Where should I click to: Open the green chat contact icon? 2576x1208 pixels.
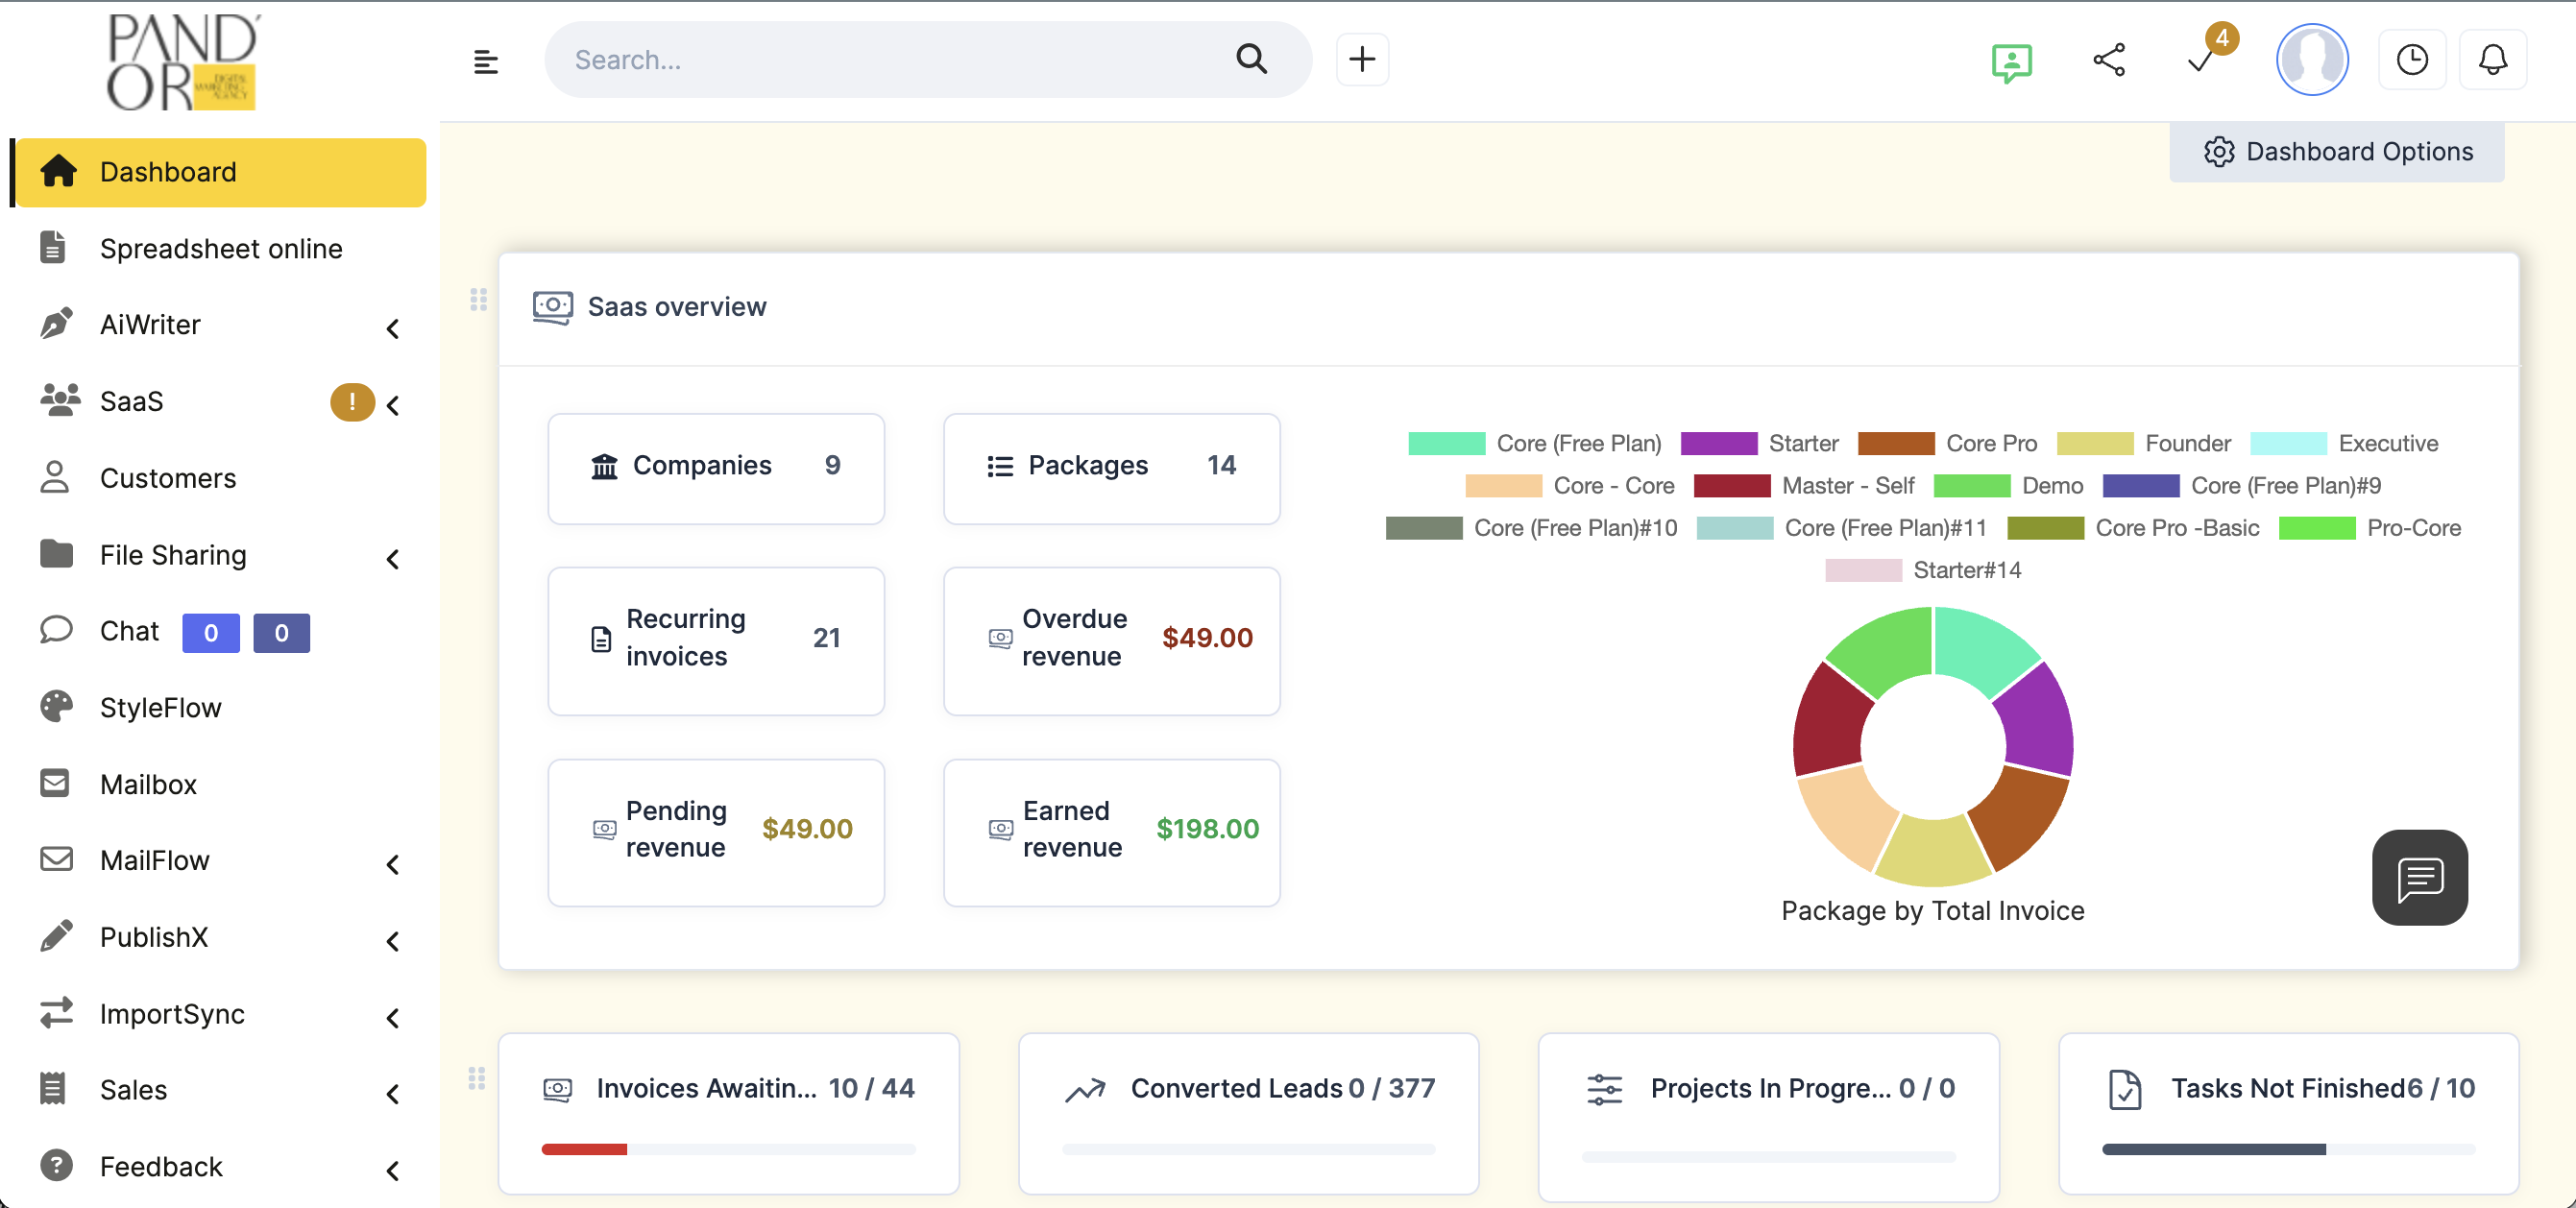(x=2011, y=62)
